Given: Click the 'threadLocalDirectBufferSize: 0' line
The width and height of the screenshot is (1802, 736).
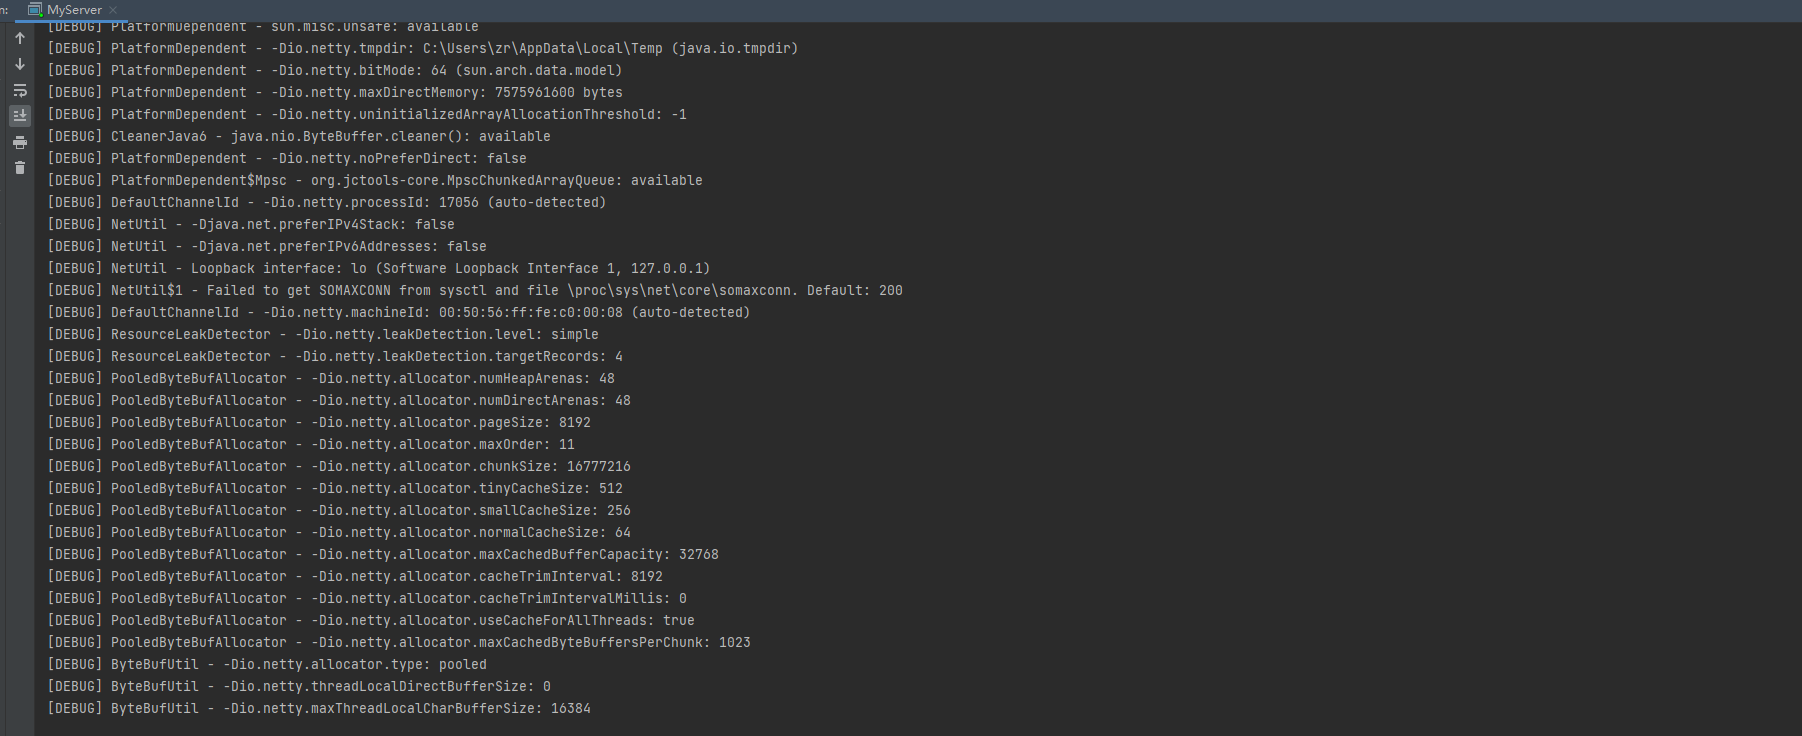Looking at the screenshot, I should tap(299, 686).
